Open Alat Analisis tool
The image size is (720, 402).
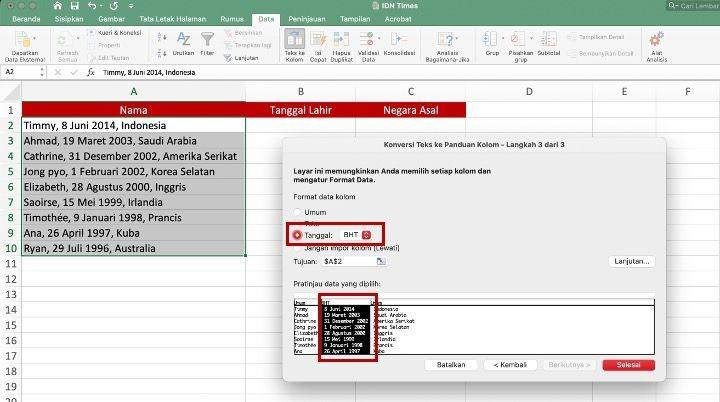[657, 39]
